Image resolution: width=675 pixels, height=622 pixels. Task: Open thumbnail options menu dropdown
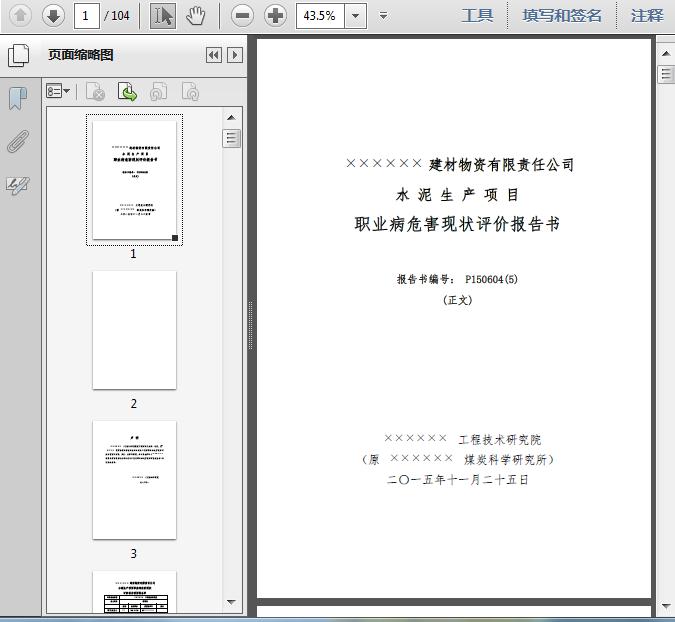click(x=58, y=91)
